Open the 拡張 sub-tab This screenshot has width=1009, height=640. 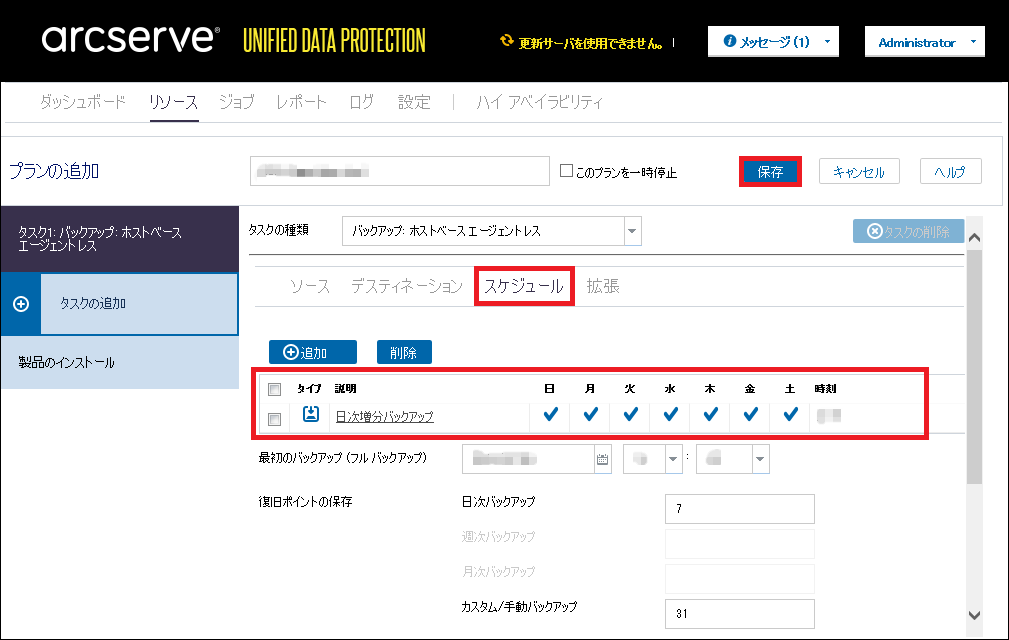pyautogui.click(x=603, y=286)
